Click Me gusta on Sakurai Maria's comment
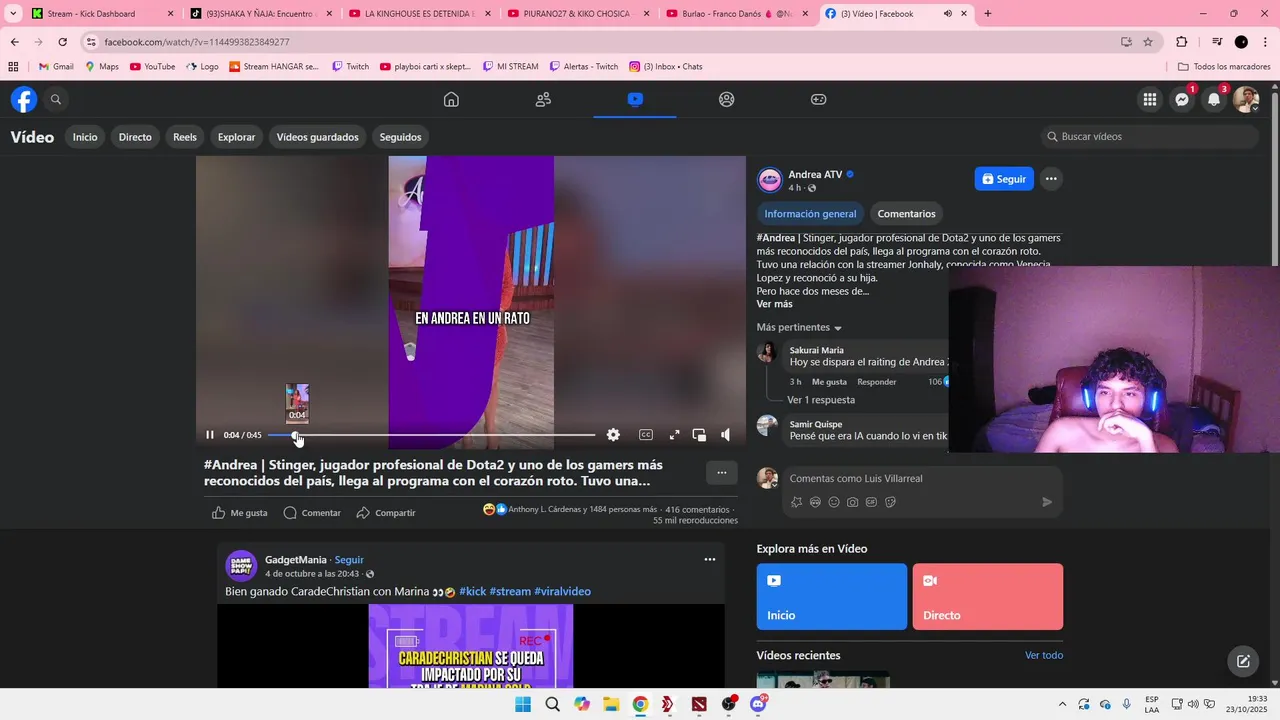Screen dimensions: 1280x720 coord(829,382)
